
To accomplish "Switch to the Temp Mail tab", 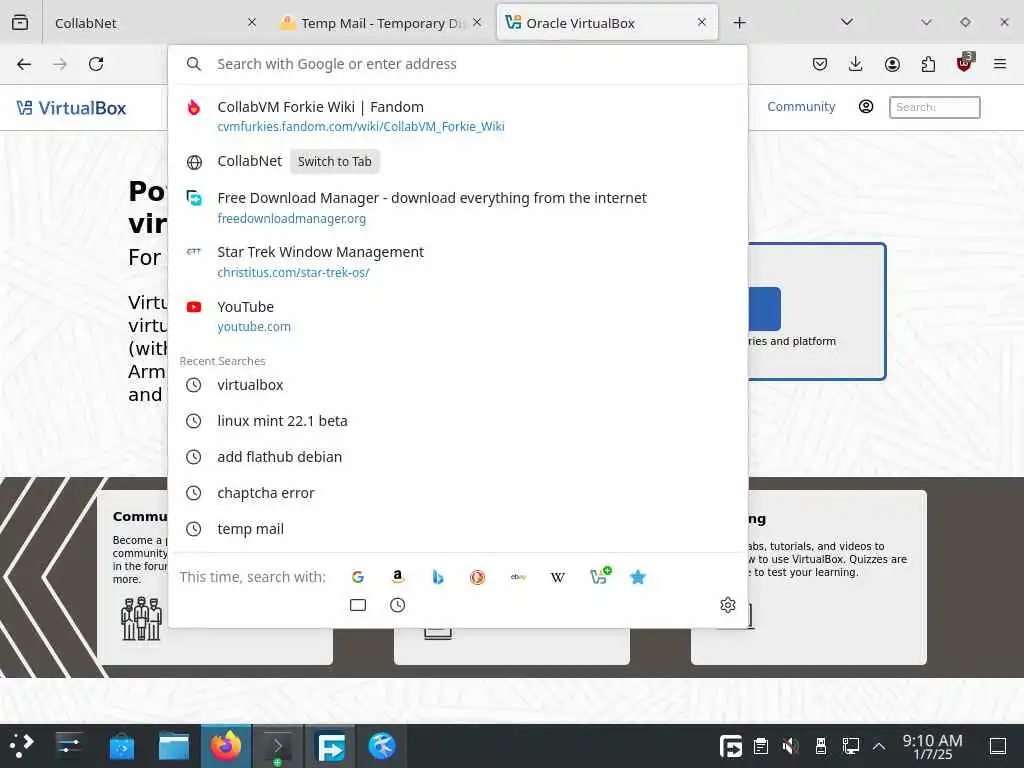I will [382, 23].
